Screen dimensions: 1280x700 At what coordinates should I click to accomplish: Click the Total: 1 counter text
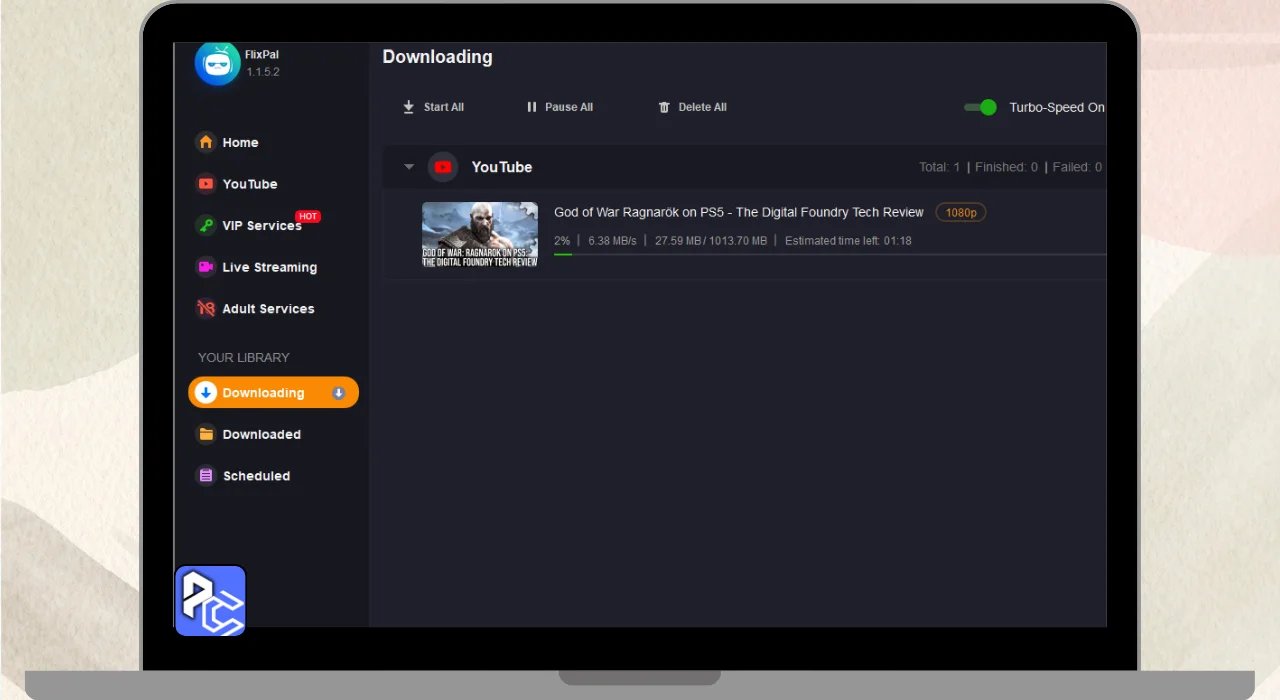(939, 167)
